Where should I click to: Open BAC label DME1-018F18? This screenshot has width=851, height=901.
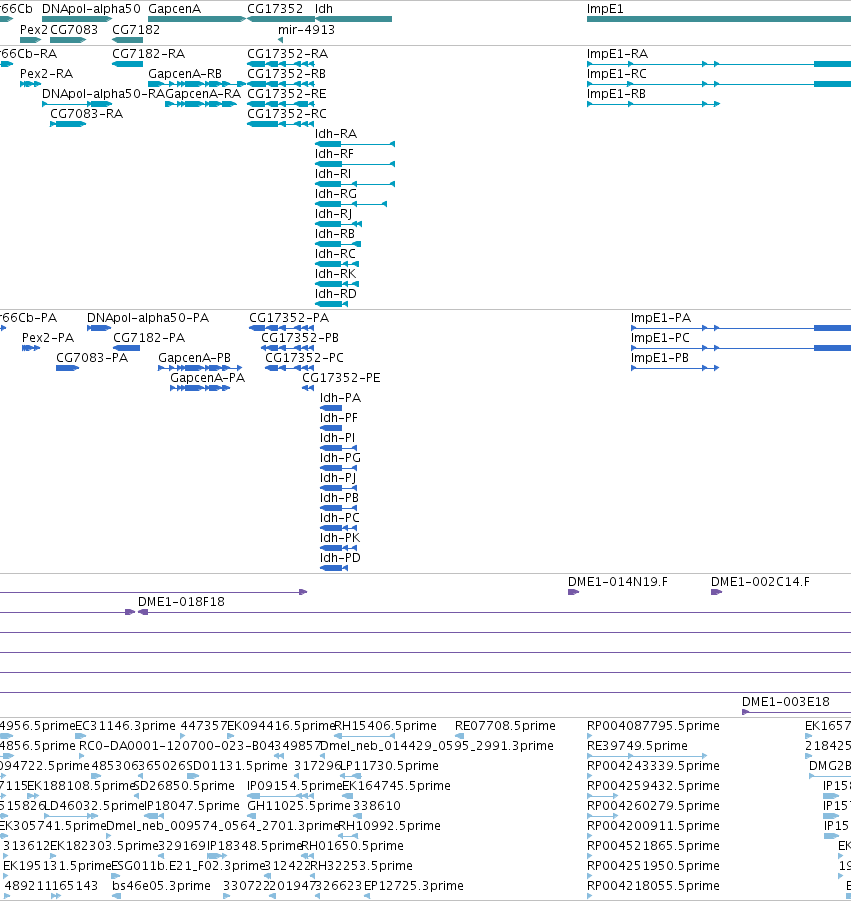181,602
